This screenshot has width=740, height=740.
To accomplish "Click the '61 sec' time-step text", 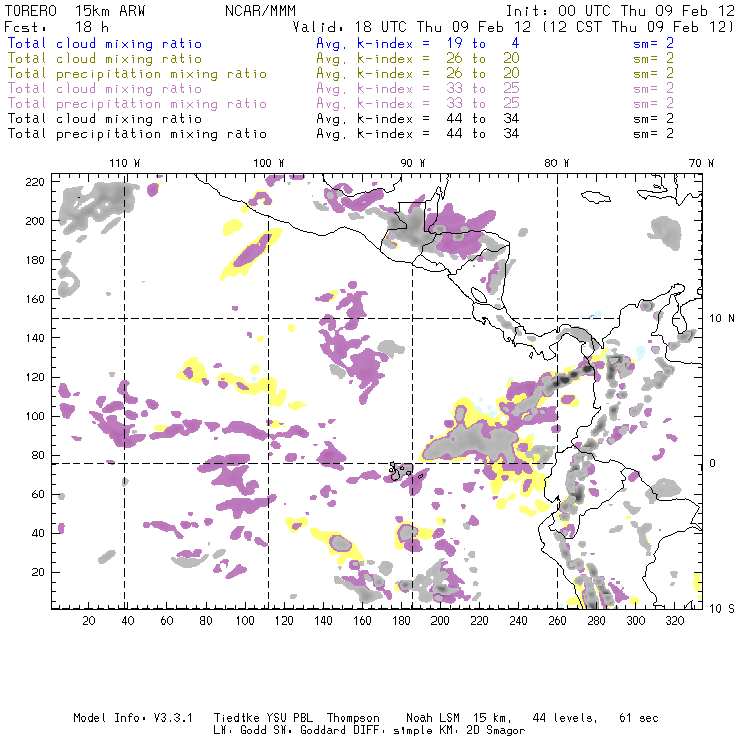I will pyautogui.click(x=639, y=718).
